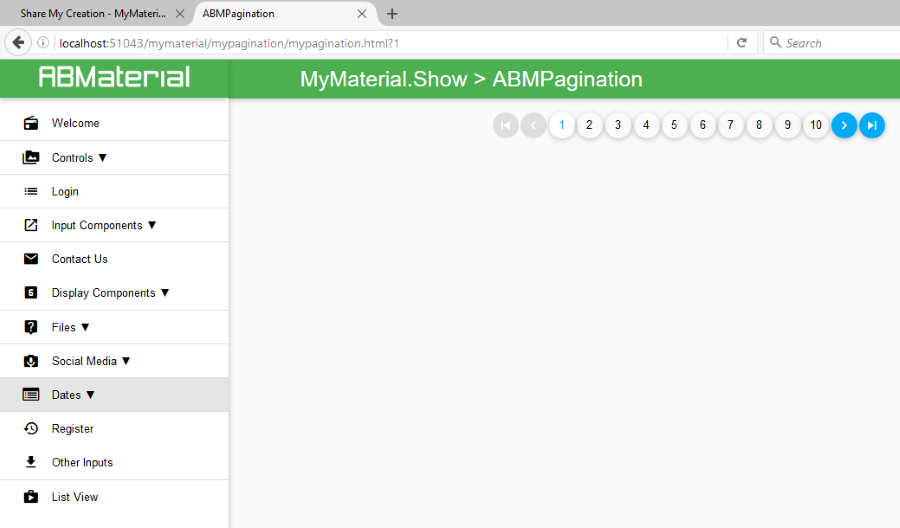Go to the first page of pagination
Screen dimensions: 900x528
coord(506,125)
